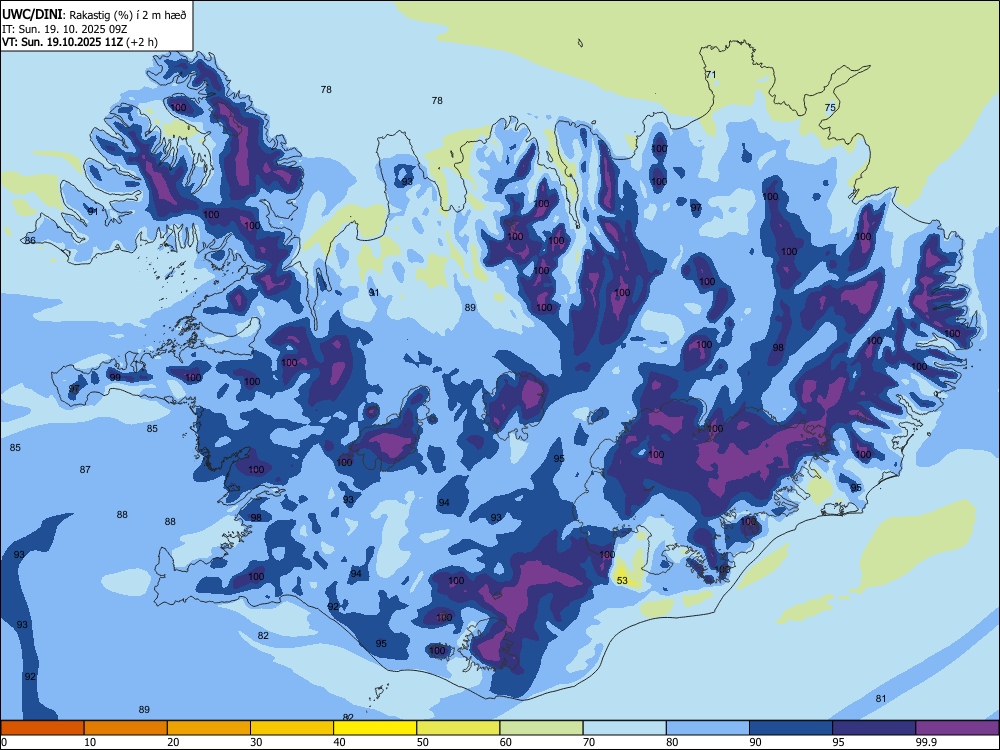The height and width of the screenshot is (750, 1000).
Task: Click the legend tick label "10"
Action: pyautogui.click(x=90, y=742)
